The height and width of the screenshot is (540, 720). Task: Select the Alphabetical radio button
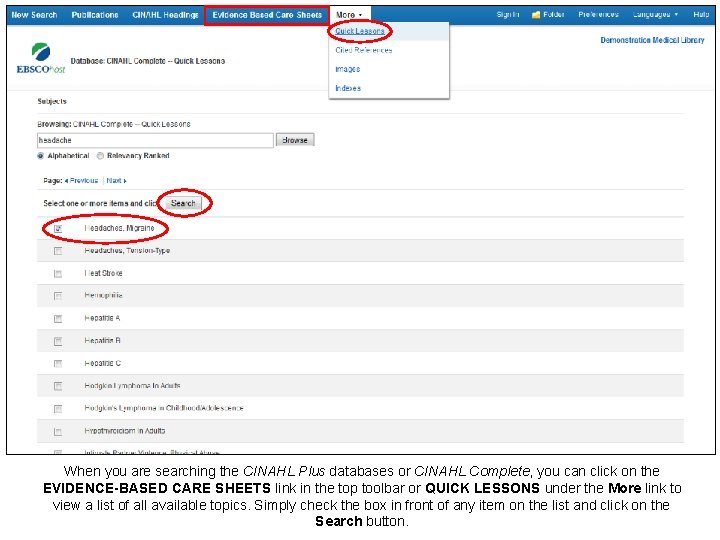[41, 156]
